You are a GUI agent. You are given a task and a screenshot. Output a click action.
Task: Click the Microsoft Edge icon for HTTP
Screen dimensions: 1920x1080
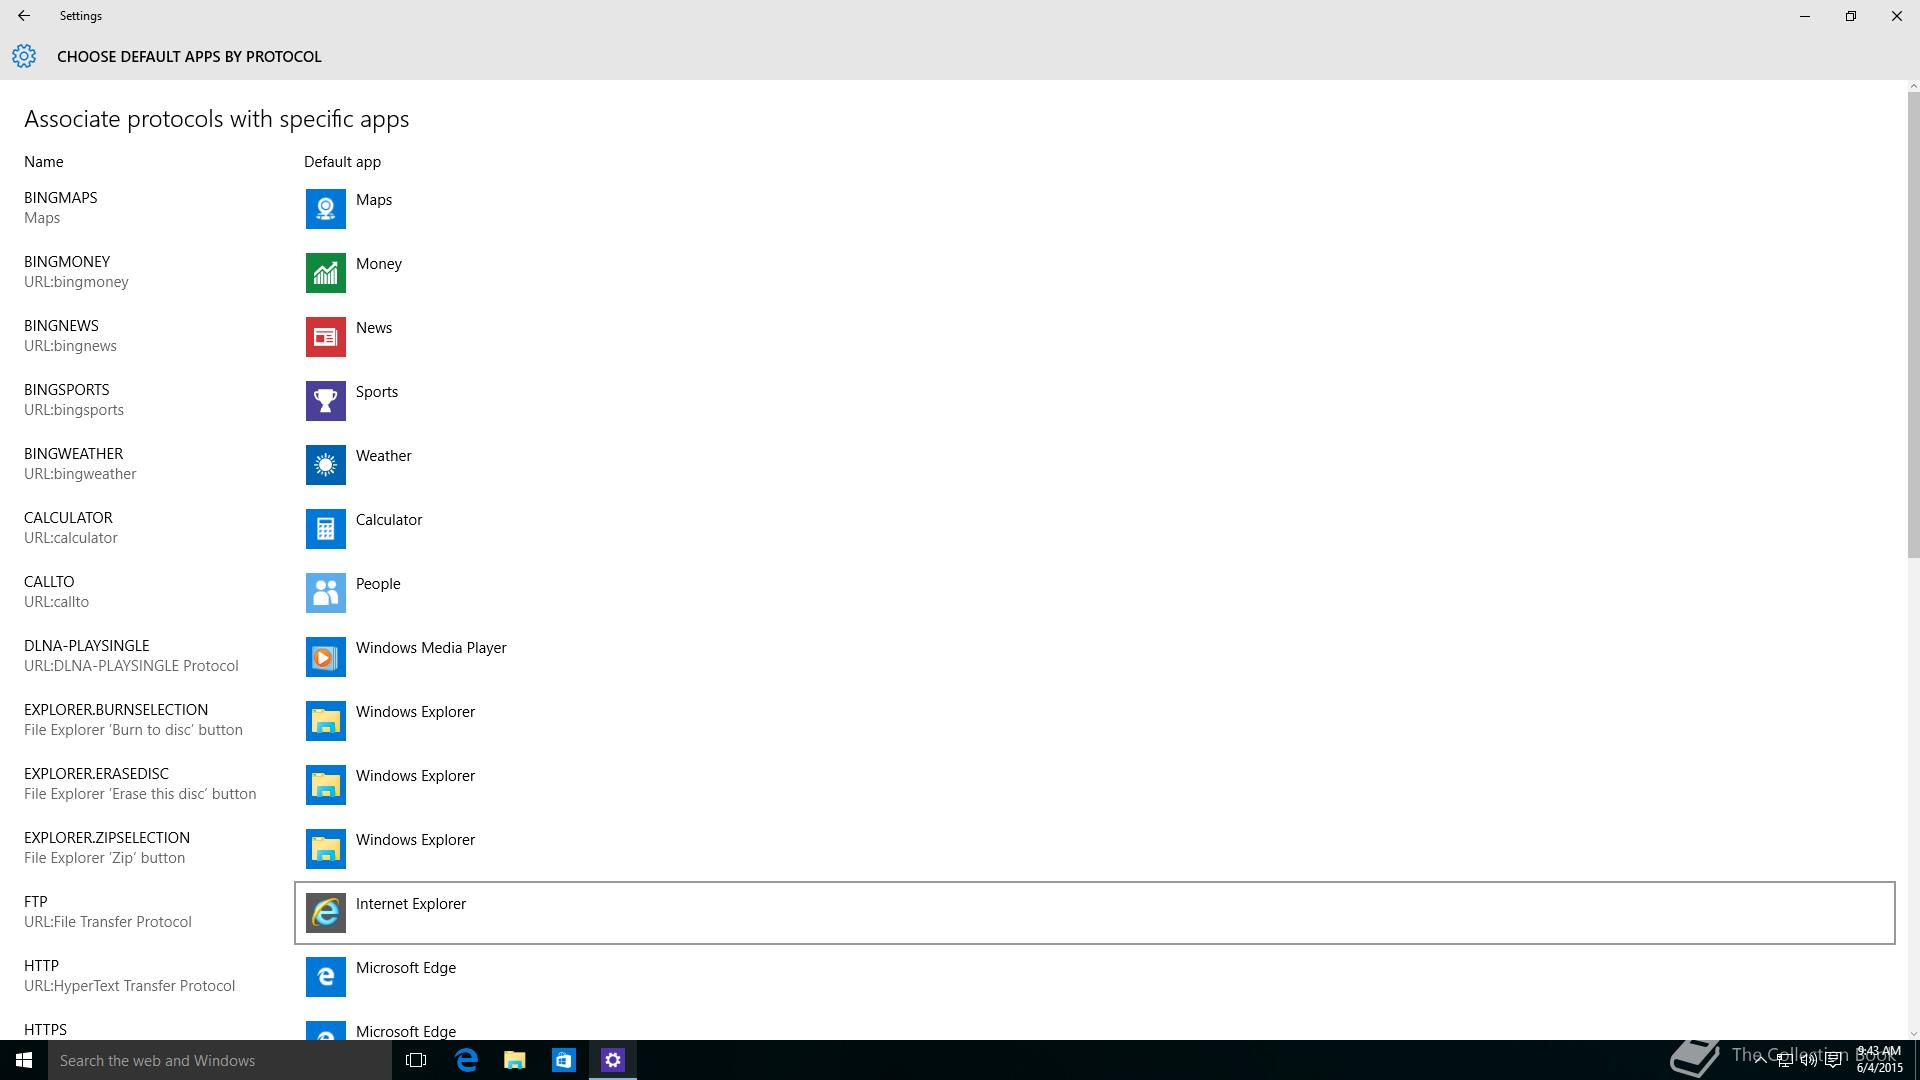click(325, 977)
